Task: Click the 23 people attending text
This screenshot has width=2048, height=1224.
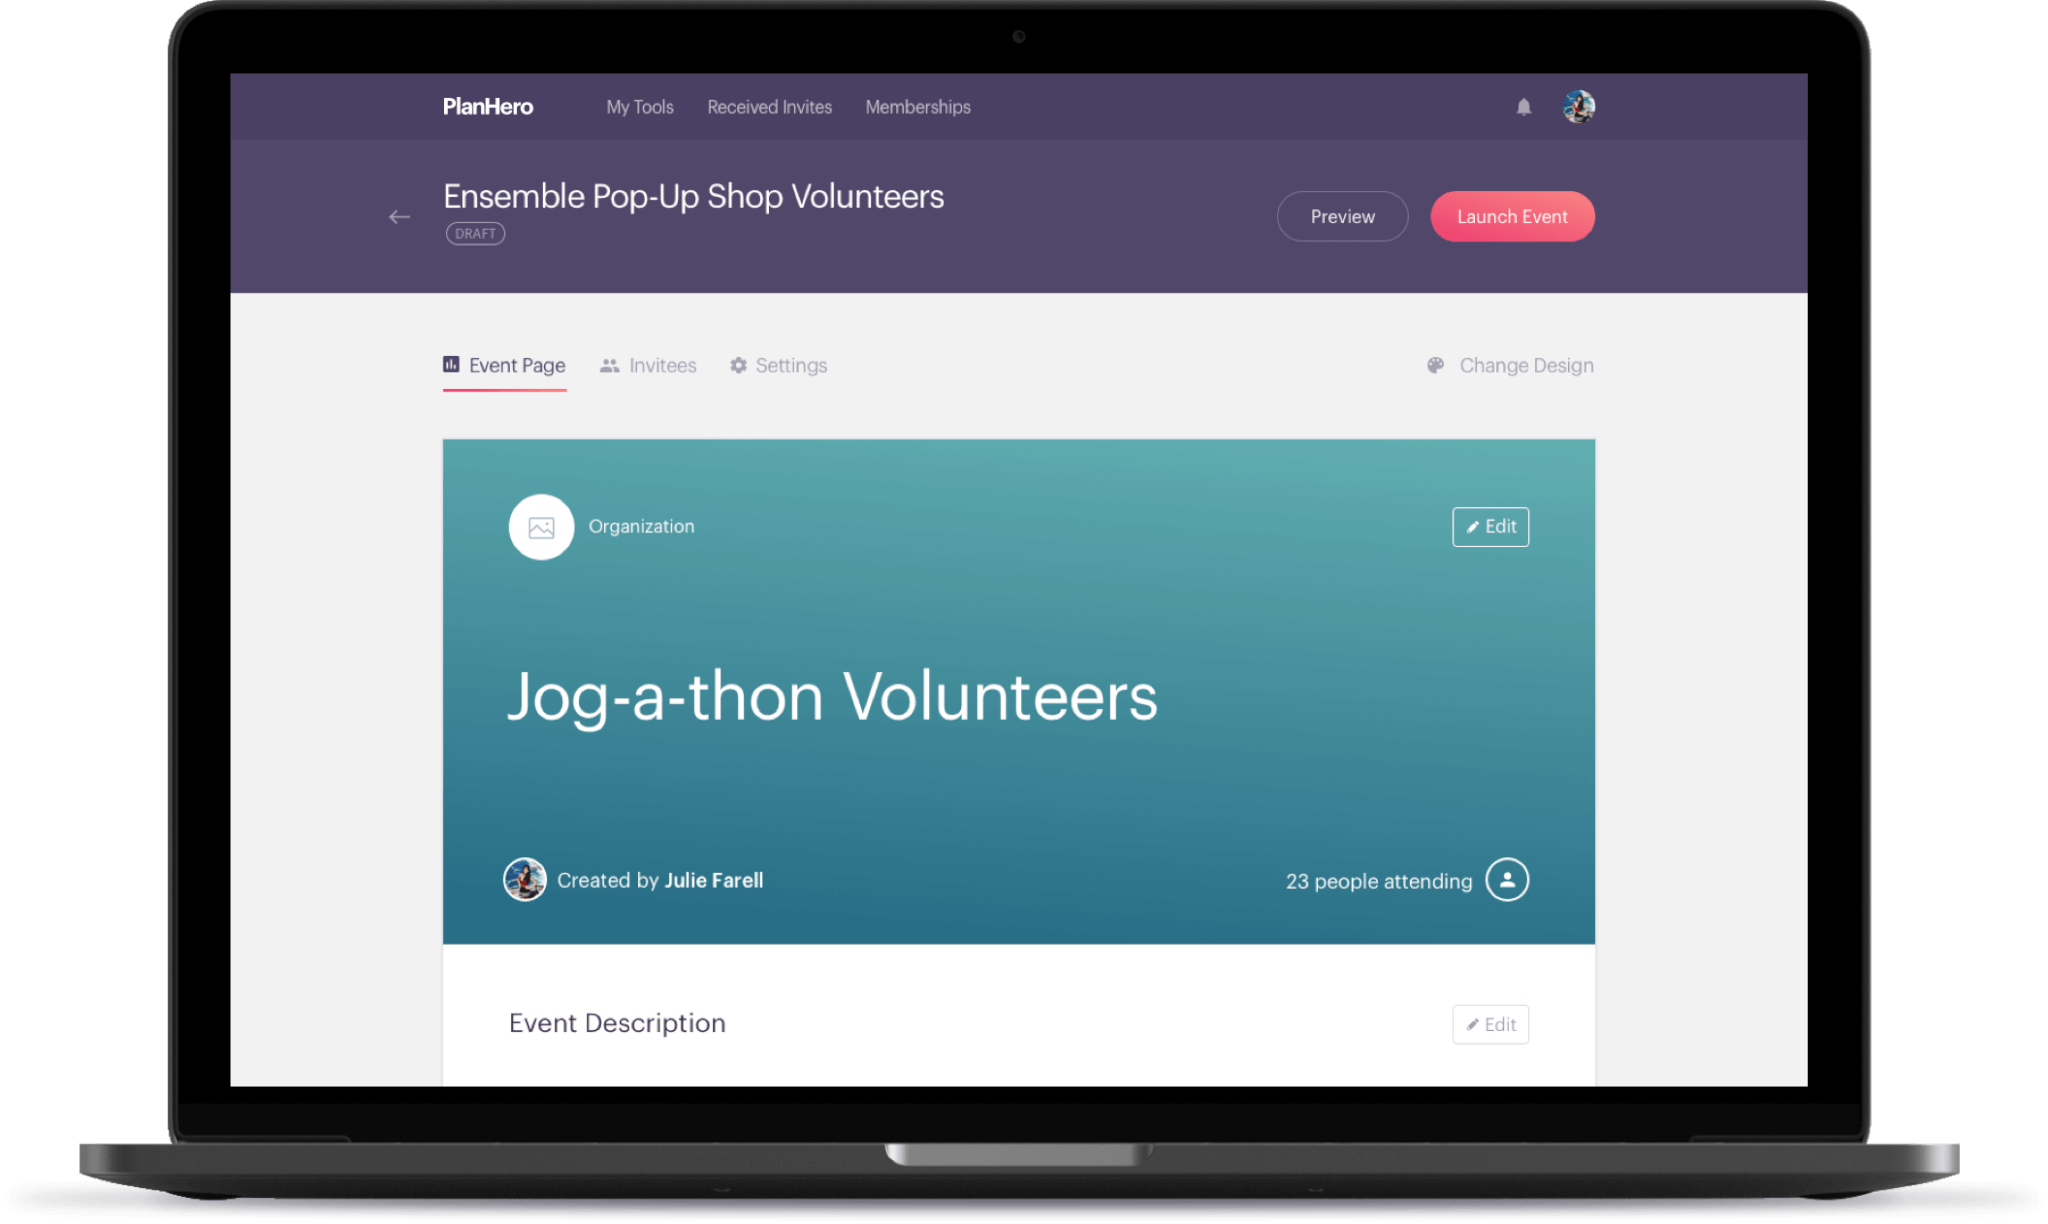Action: (1379, 881)
